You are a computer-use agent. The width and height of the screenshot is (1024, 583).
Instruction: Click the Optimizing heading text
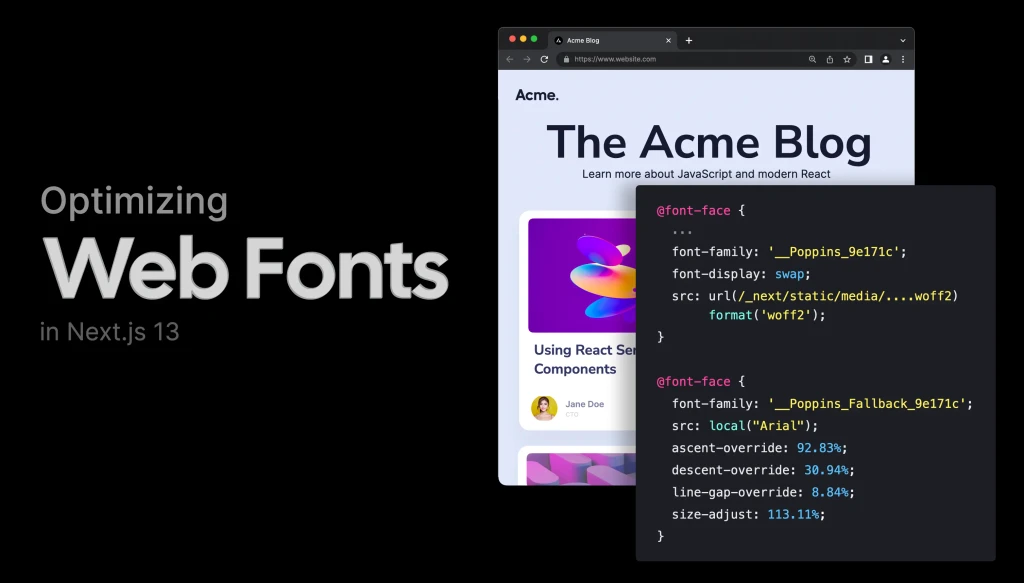point(134,202)
